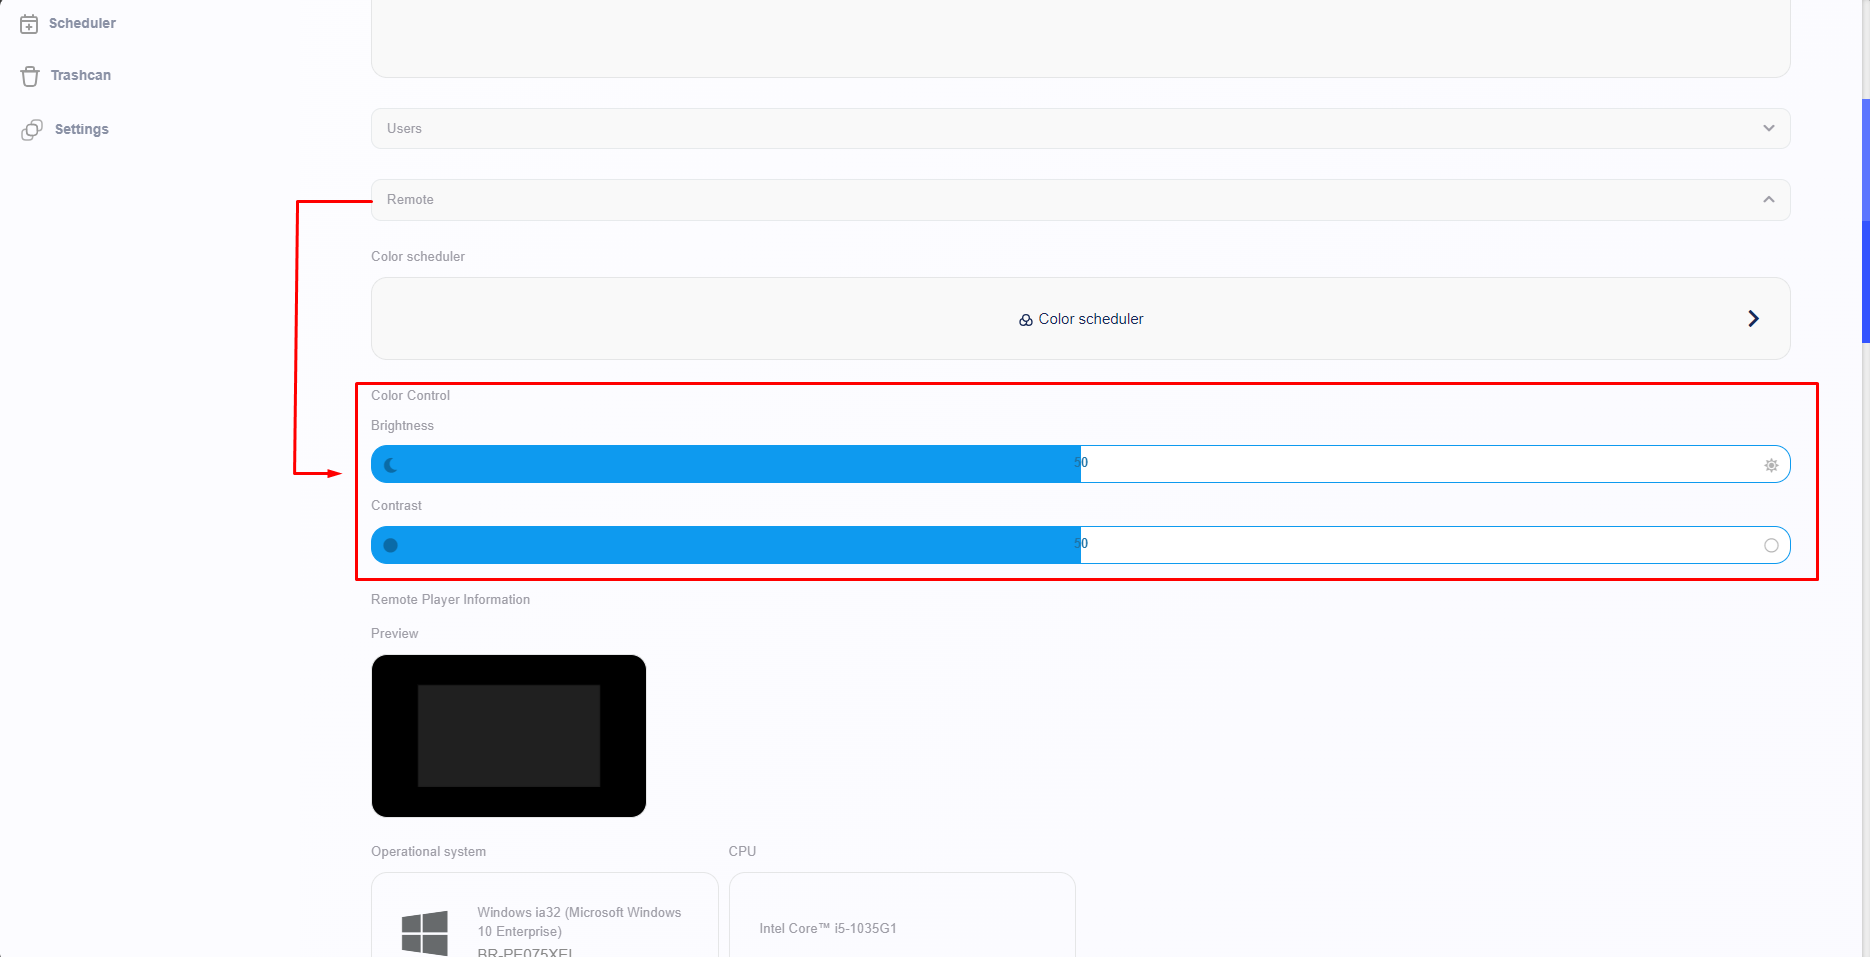Image resolution: width=1870 pixels, height=957 pixels.
Task: Go to Settings via the sidebar label
Action: 82,130
